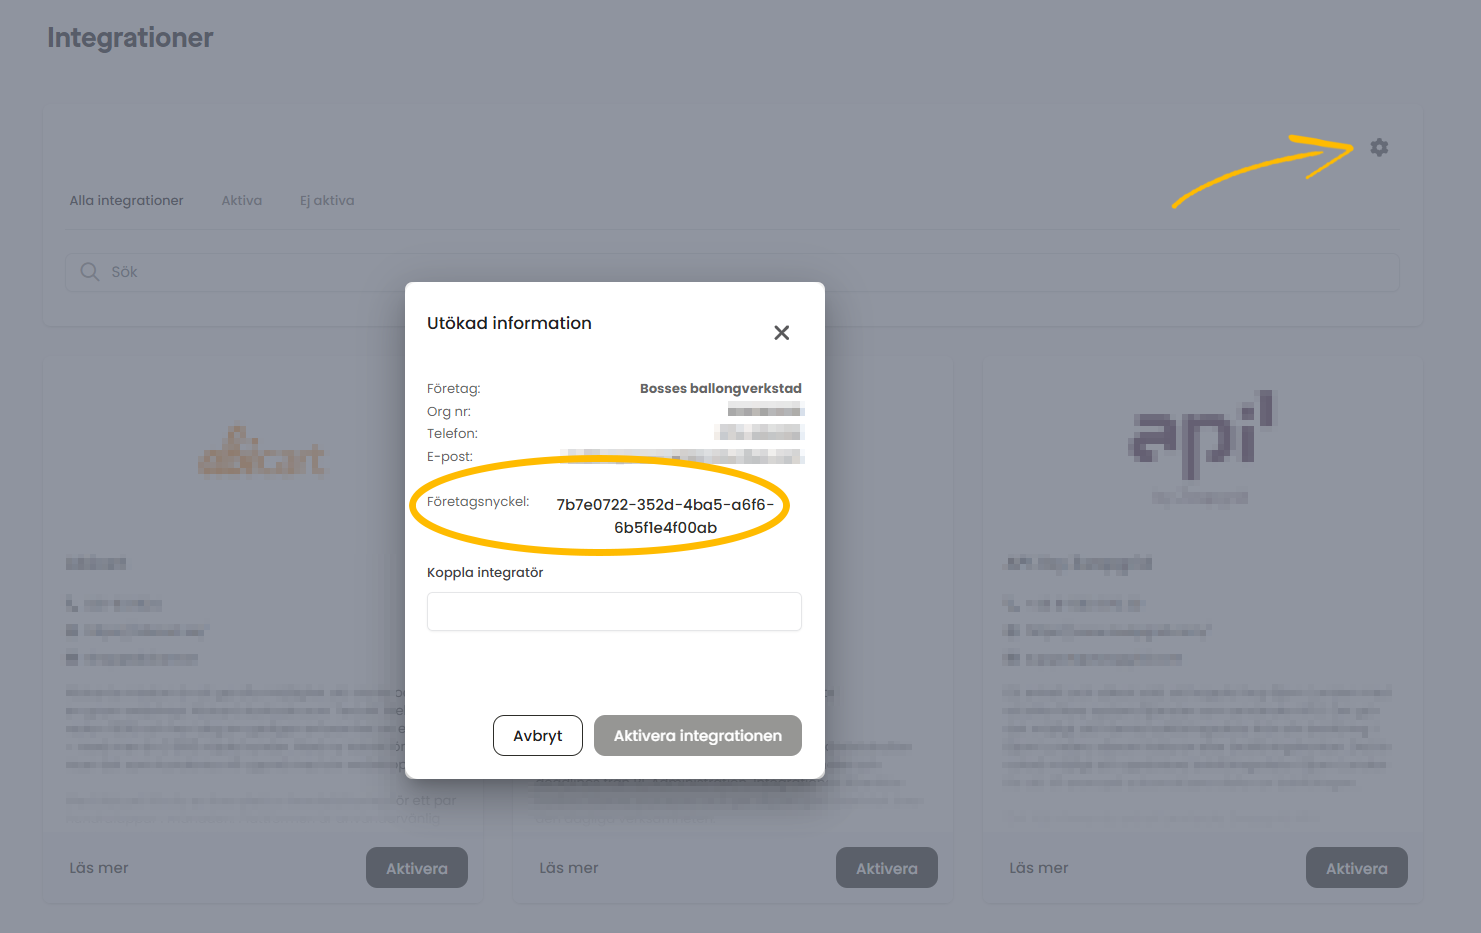Viewport: 1481px width, 933px height.
Task: Open Läs mer on the middle card
Action: [569, 868]
